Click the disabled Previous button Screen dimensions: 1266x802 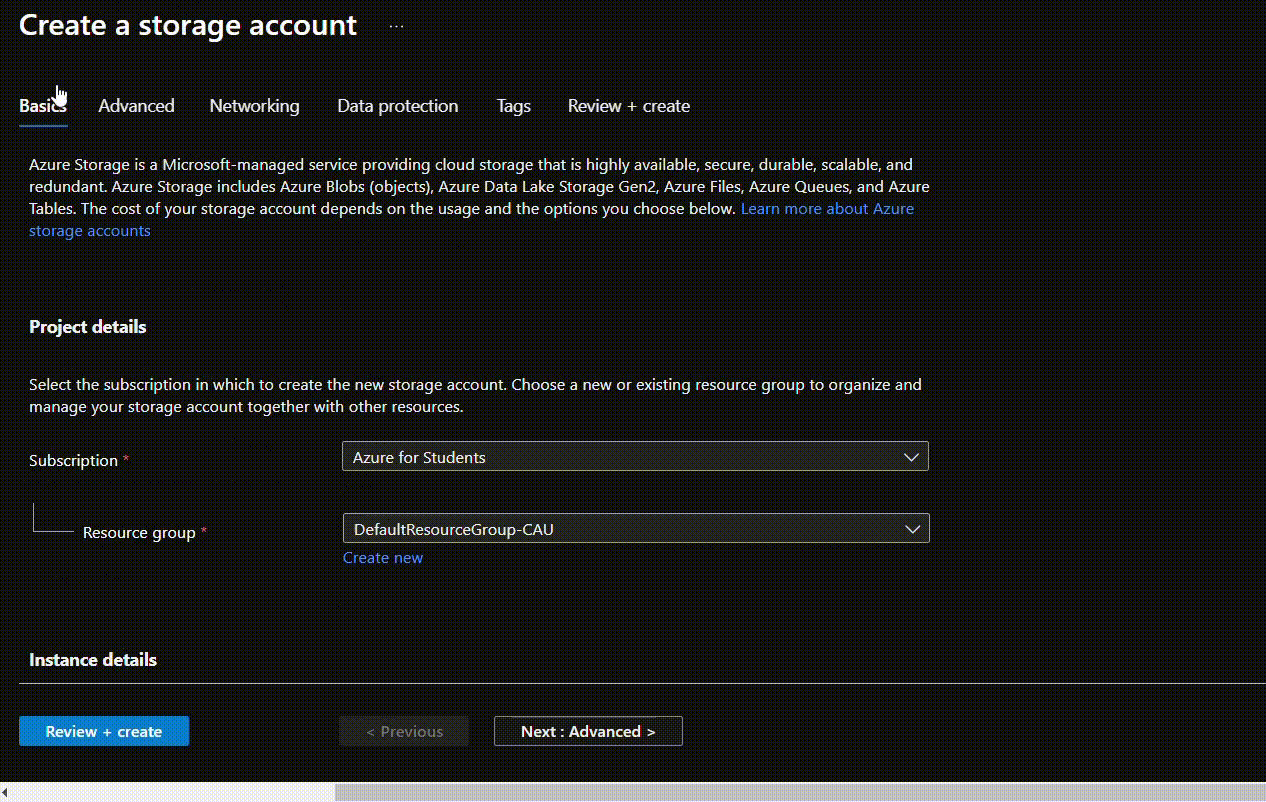pos(404,731)
